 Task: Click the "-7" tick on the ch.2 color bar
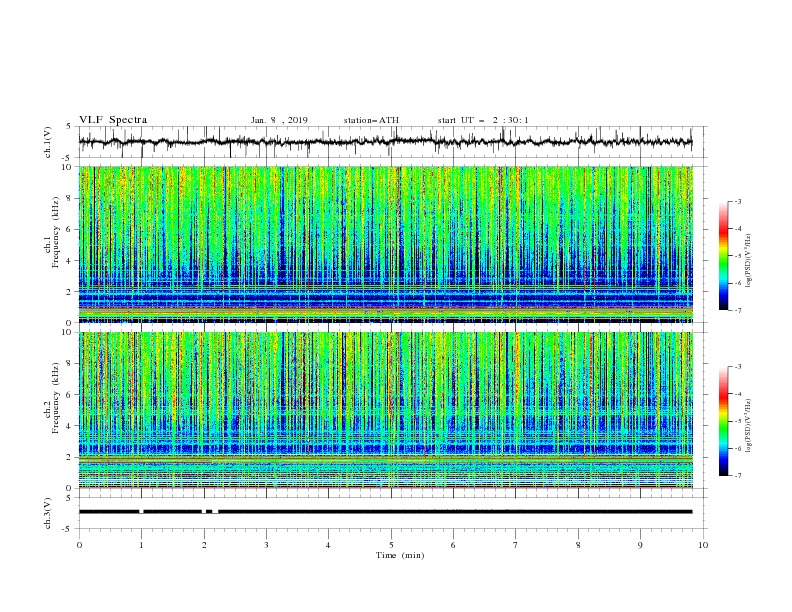[737, 475]
